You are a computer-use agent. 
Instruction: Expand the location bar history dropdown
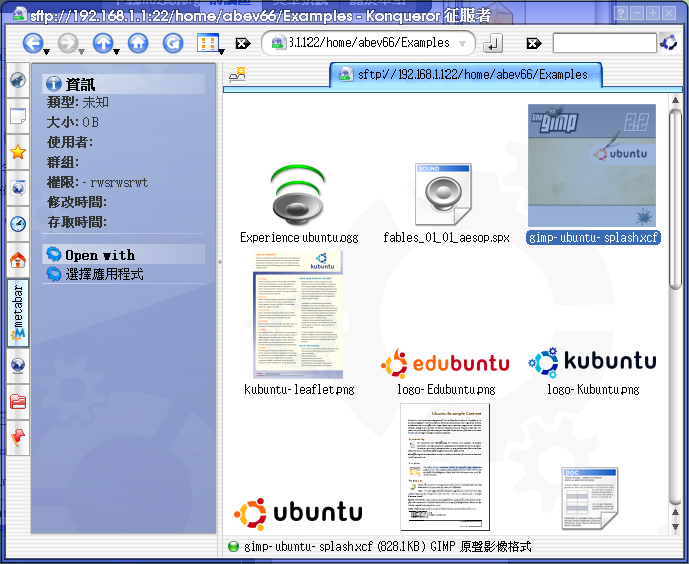point(462,43)
